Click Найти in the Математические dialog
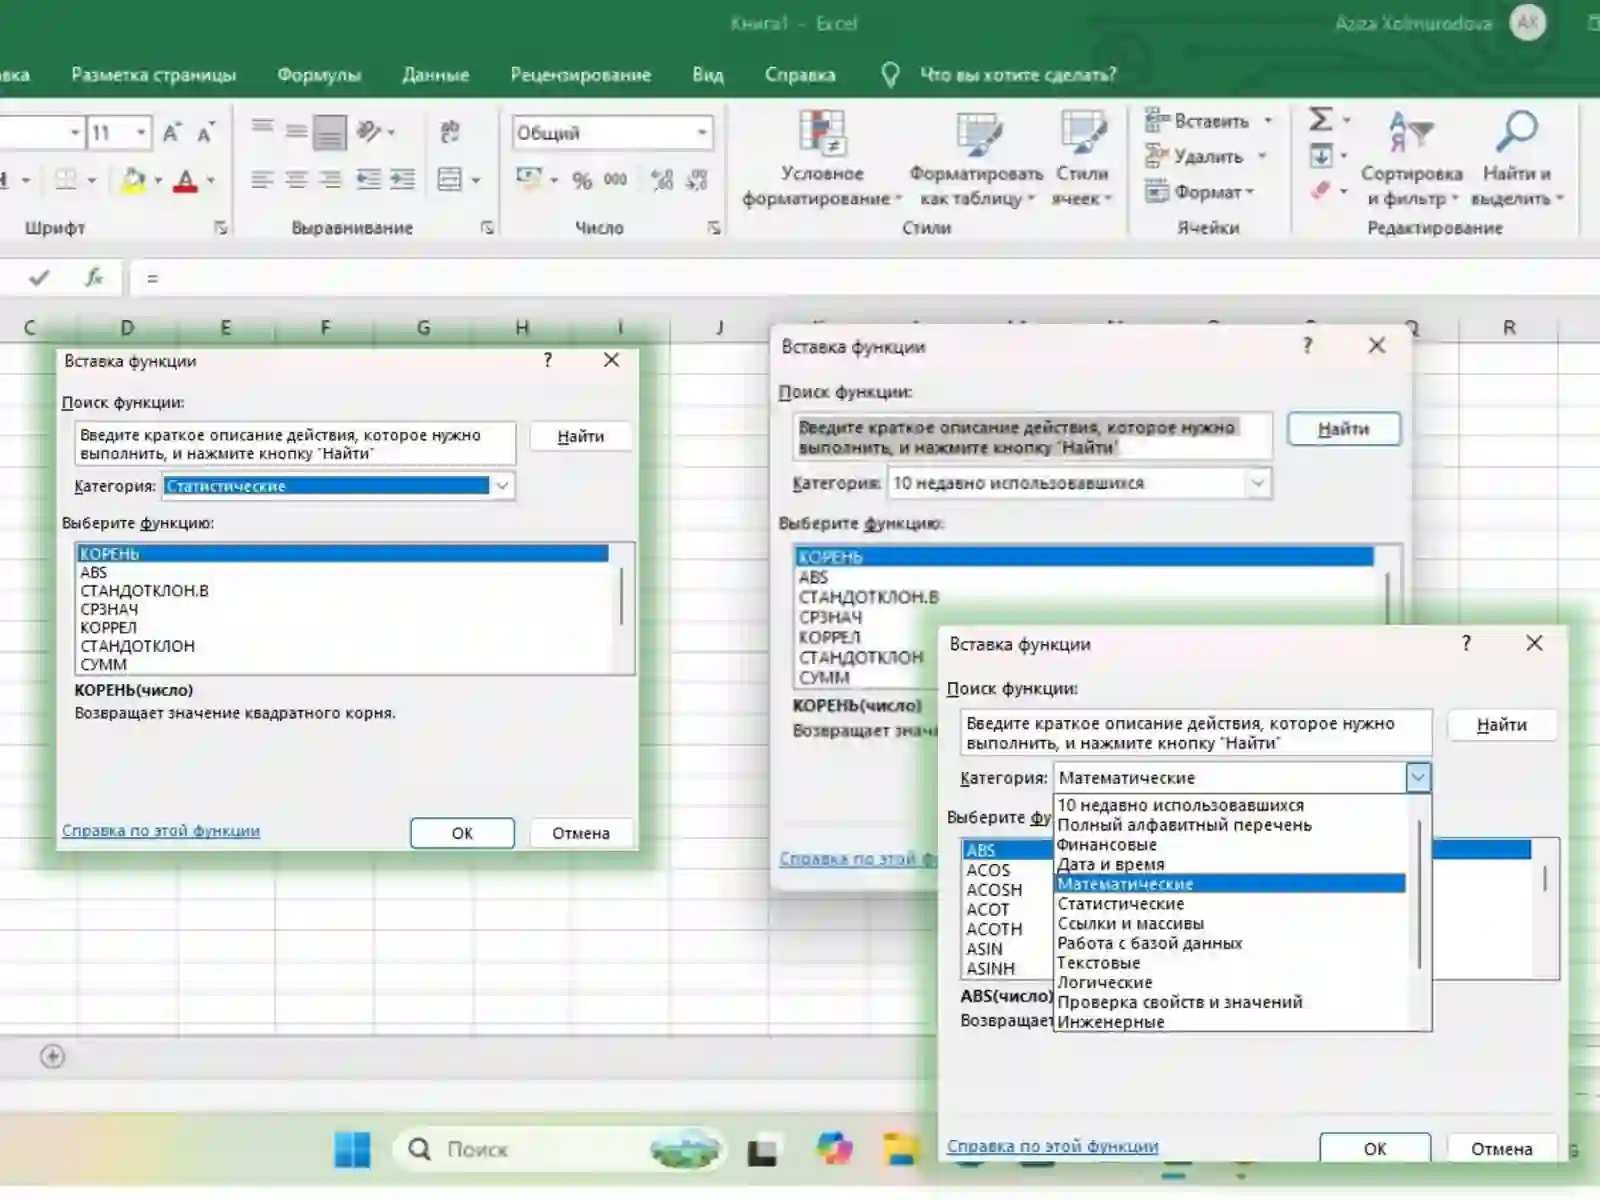The height and width of the screenshot is (1200, 1600). click(x=1502, y=725)
